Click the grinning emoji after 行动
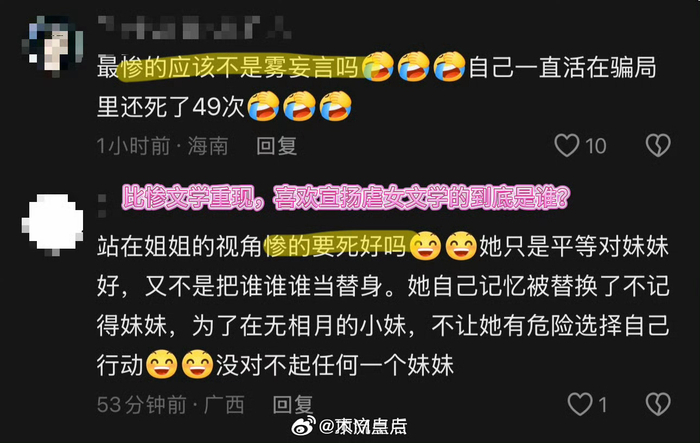 pyautogui.click(x=162, y=364)
